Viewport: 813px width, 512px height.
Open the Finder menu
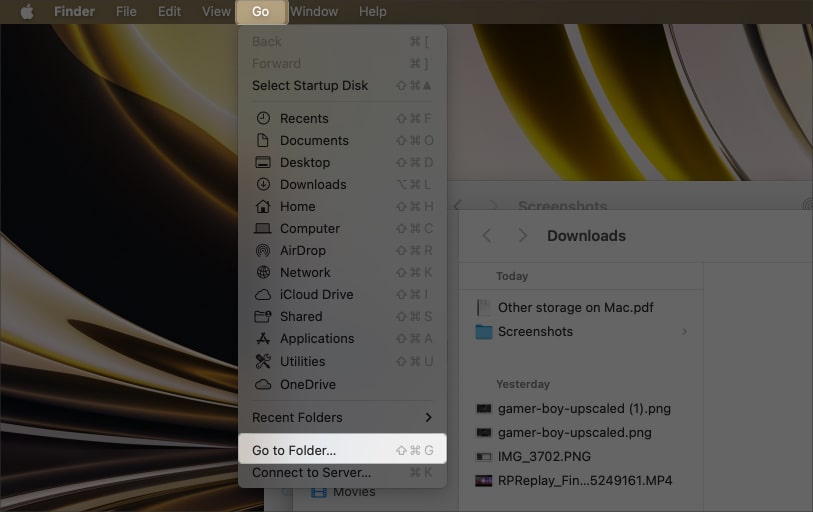(x=74, y=11)
